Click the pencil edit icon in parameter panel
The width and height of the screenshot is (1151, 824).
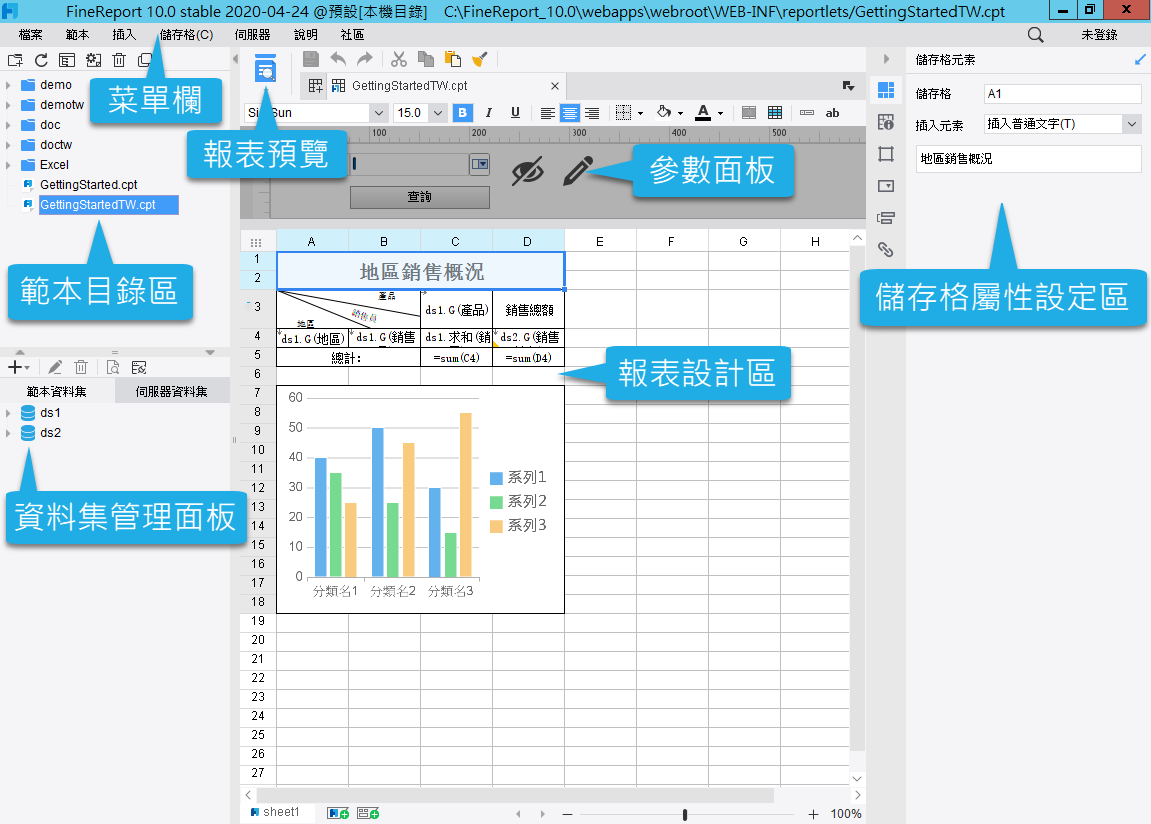coord(577,171)
